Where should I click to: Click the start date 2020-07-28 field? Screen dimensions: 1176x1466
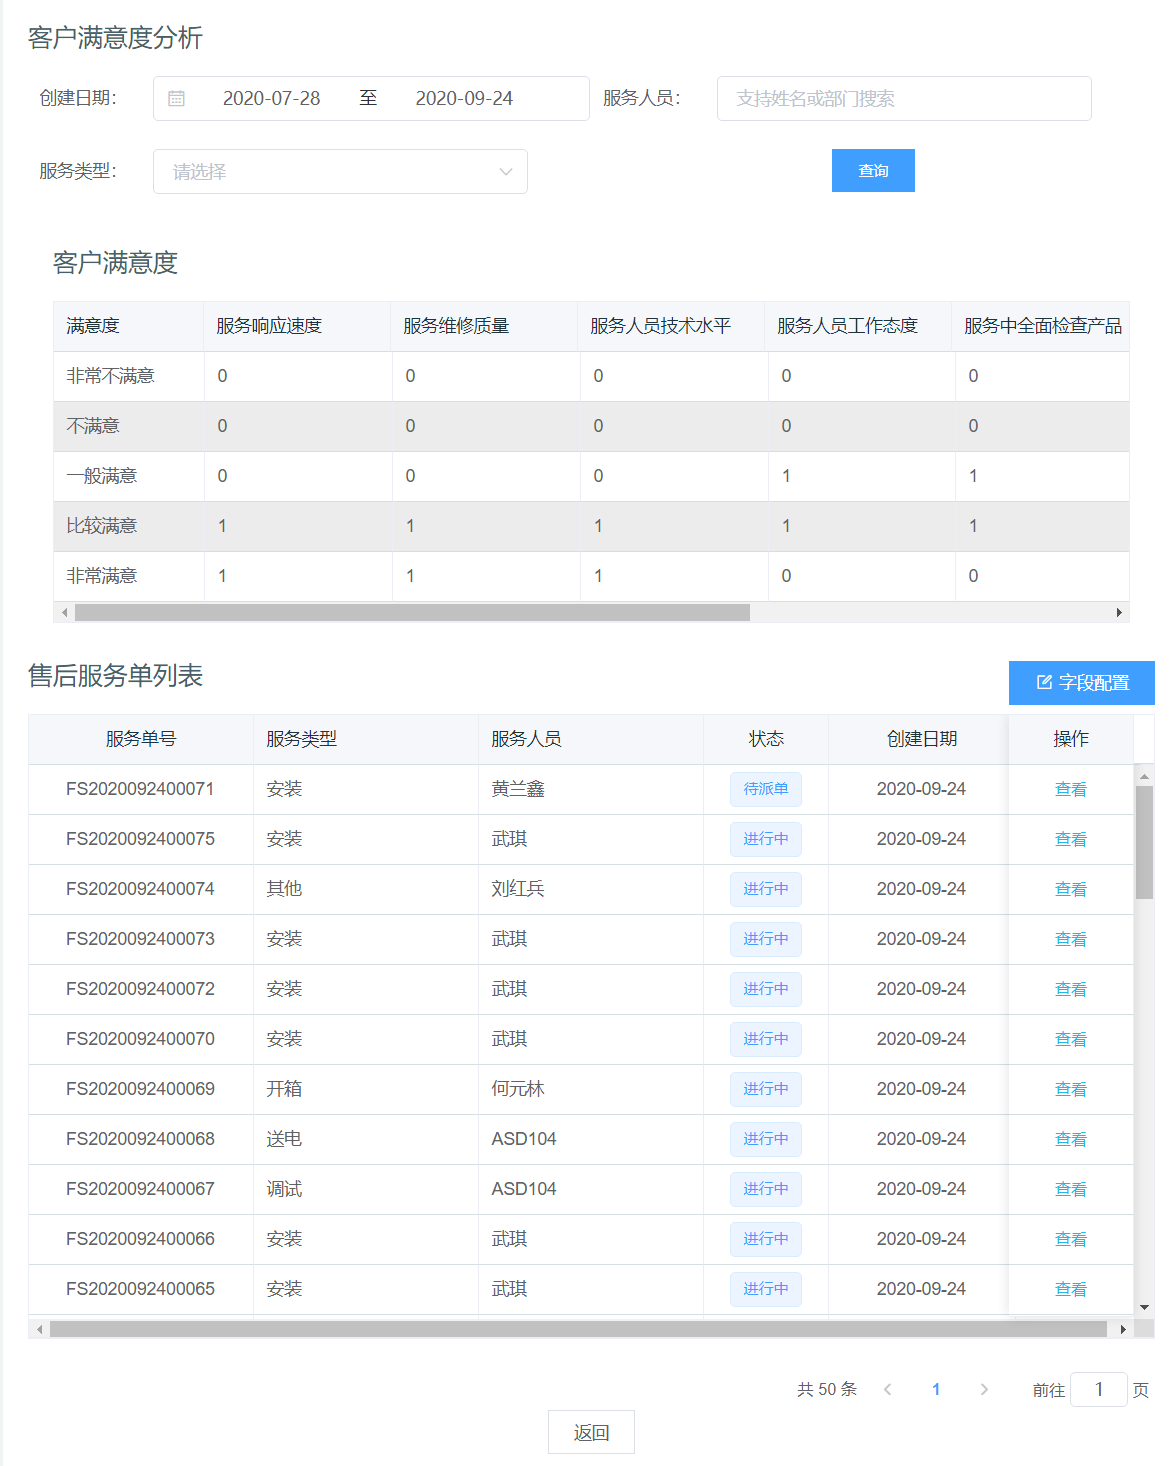click(x=271, y=99)
